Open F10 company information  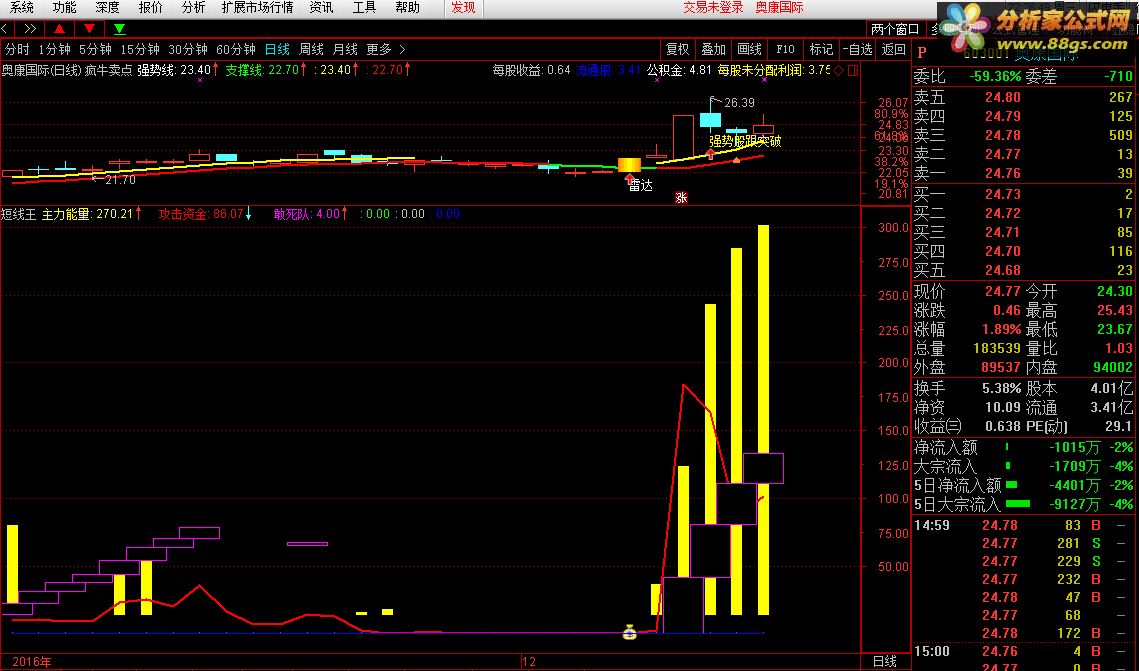coord(785,49)
